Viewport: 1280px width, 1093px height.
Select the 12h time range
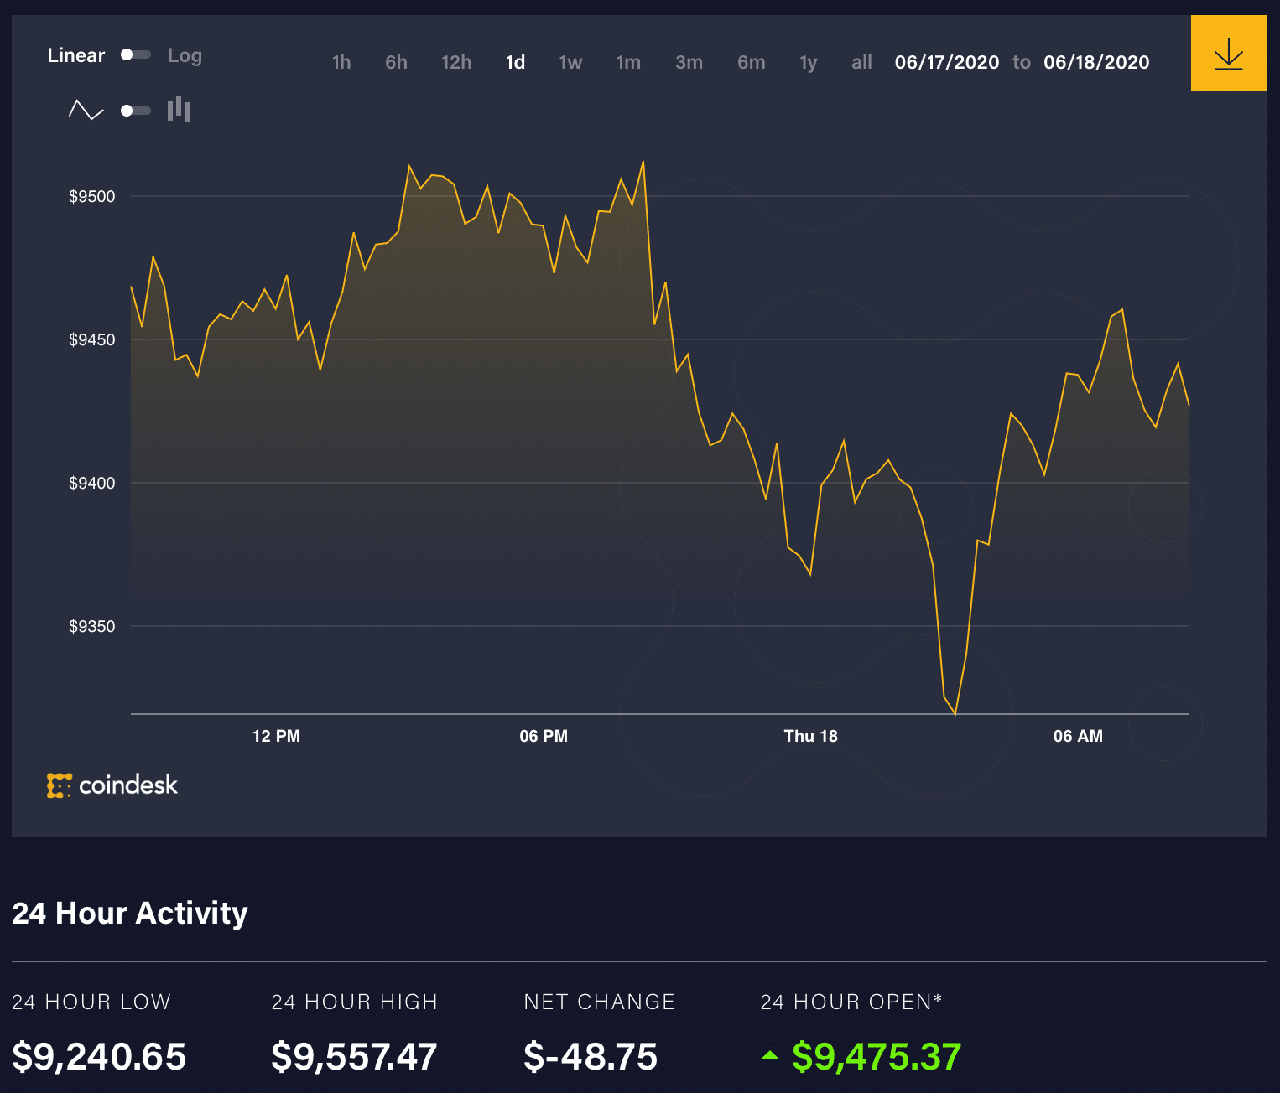point(456,62)
